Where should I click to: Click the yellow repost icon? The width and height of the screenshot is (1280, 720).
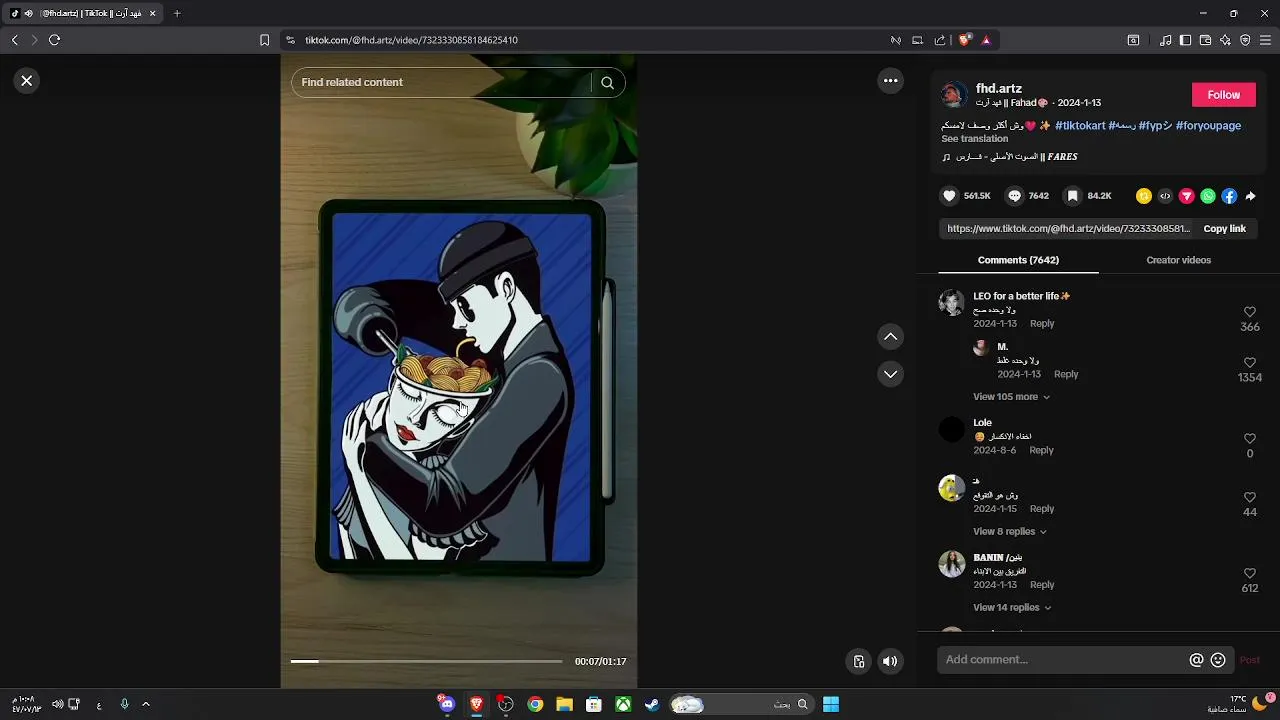point(1144,196)
